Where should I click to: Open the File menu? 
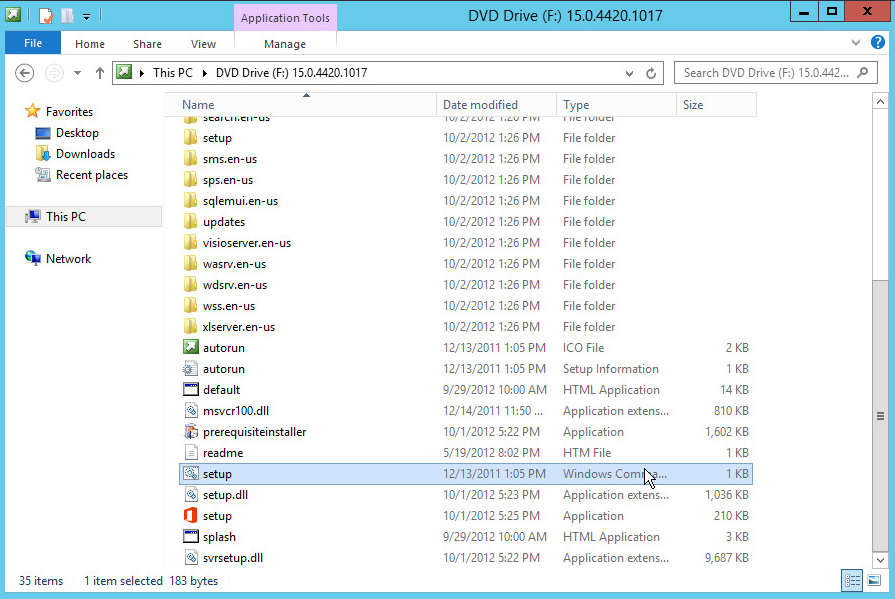[x=33, y=44]
